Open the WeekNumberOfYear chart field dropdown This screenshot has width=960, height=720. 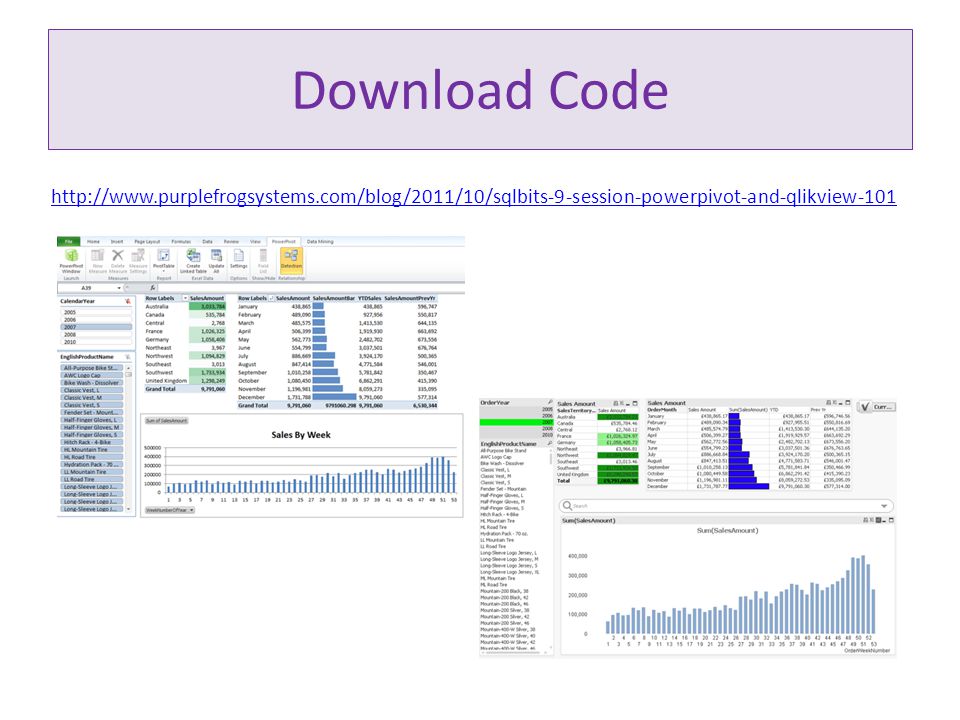192,510
